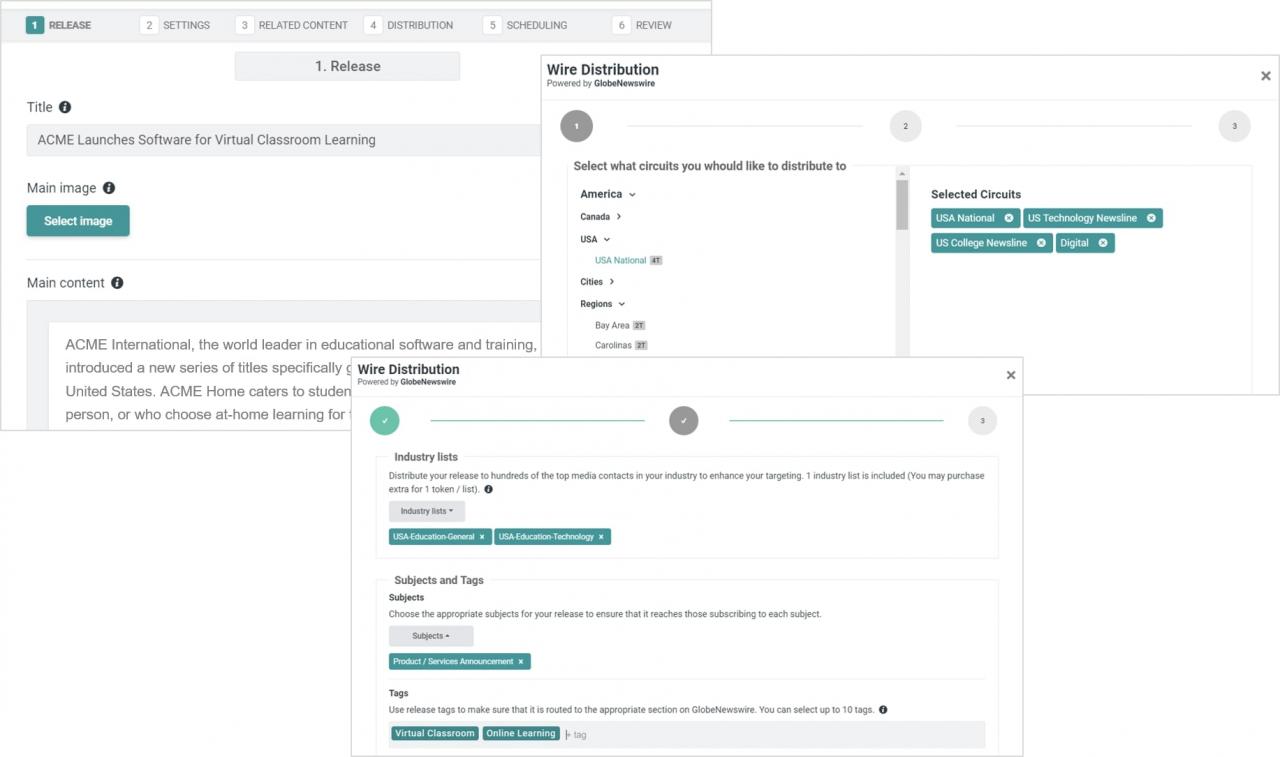Click the info icon beside Title
The height and width of the screenshot is (757, 1280).
[65, 107]
